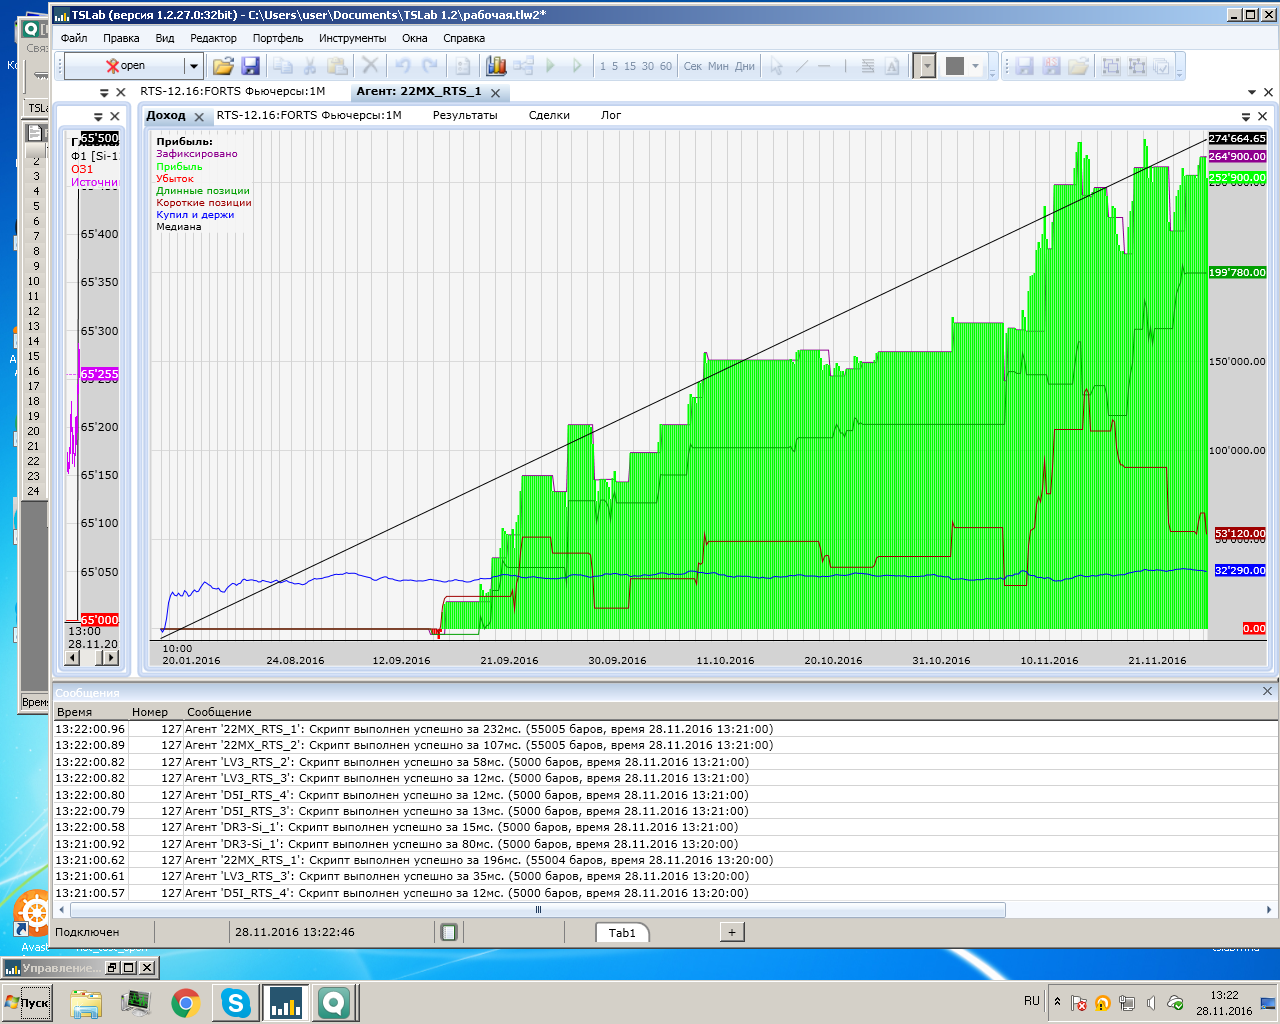
Task: Open the gray color square dropdown arrow
Action: point(976,66)
